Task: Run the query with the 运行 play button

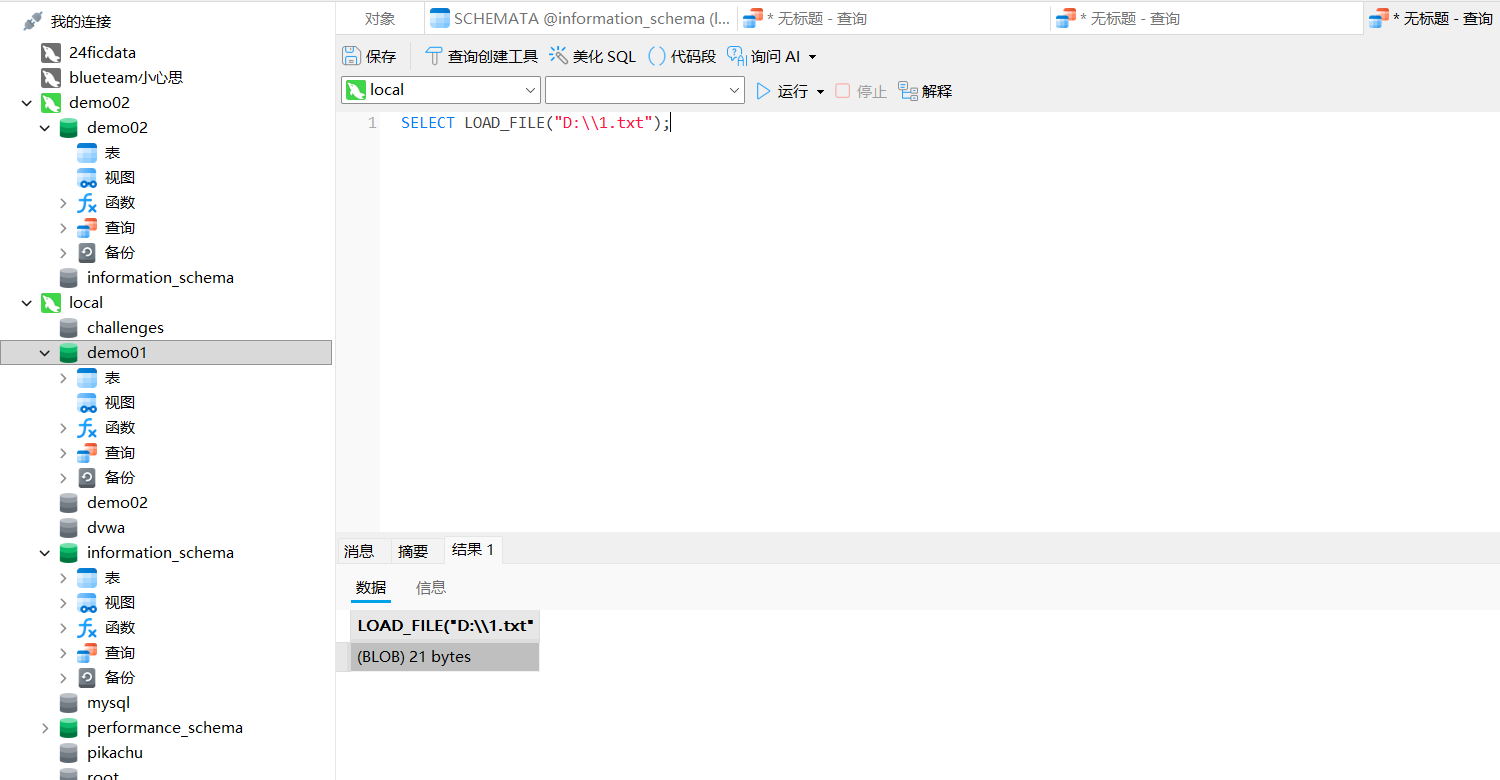Action: [764, 91]
